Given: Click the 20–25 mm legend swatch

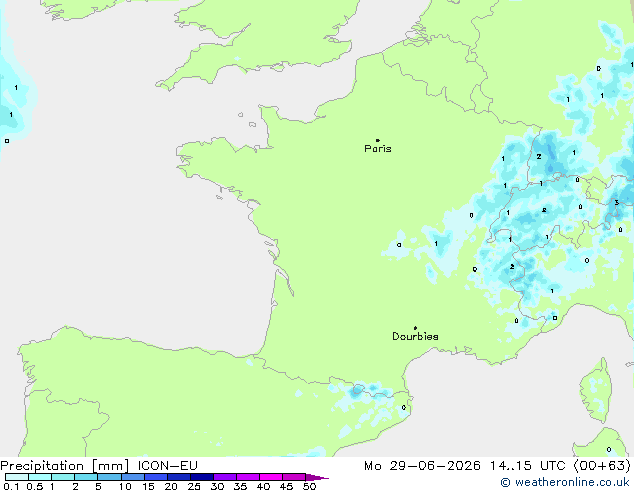Looking at the screenshot, I should coord(179,477).
